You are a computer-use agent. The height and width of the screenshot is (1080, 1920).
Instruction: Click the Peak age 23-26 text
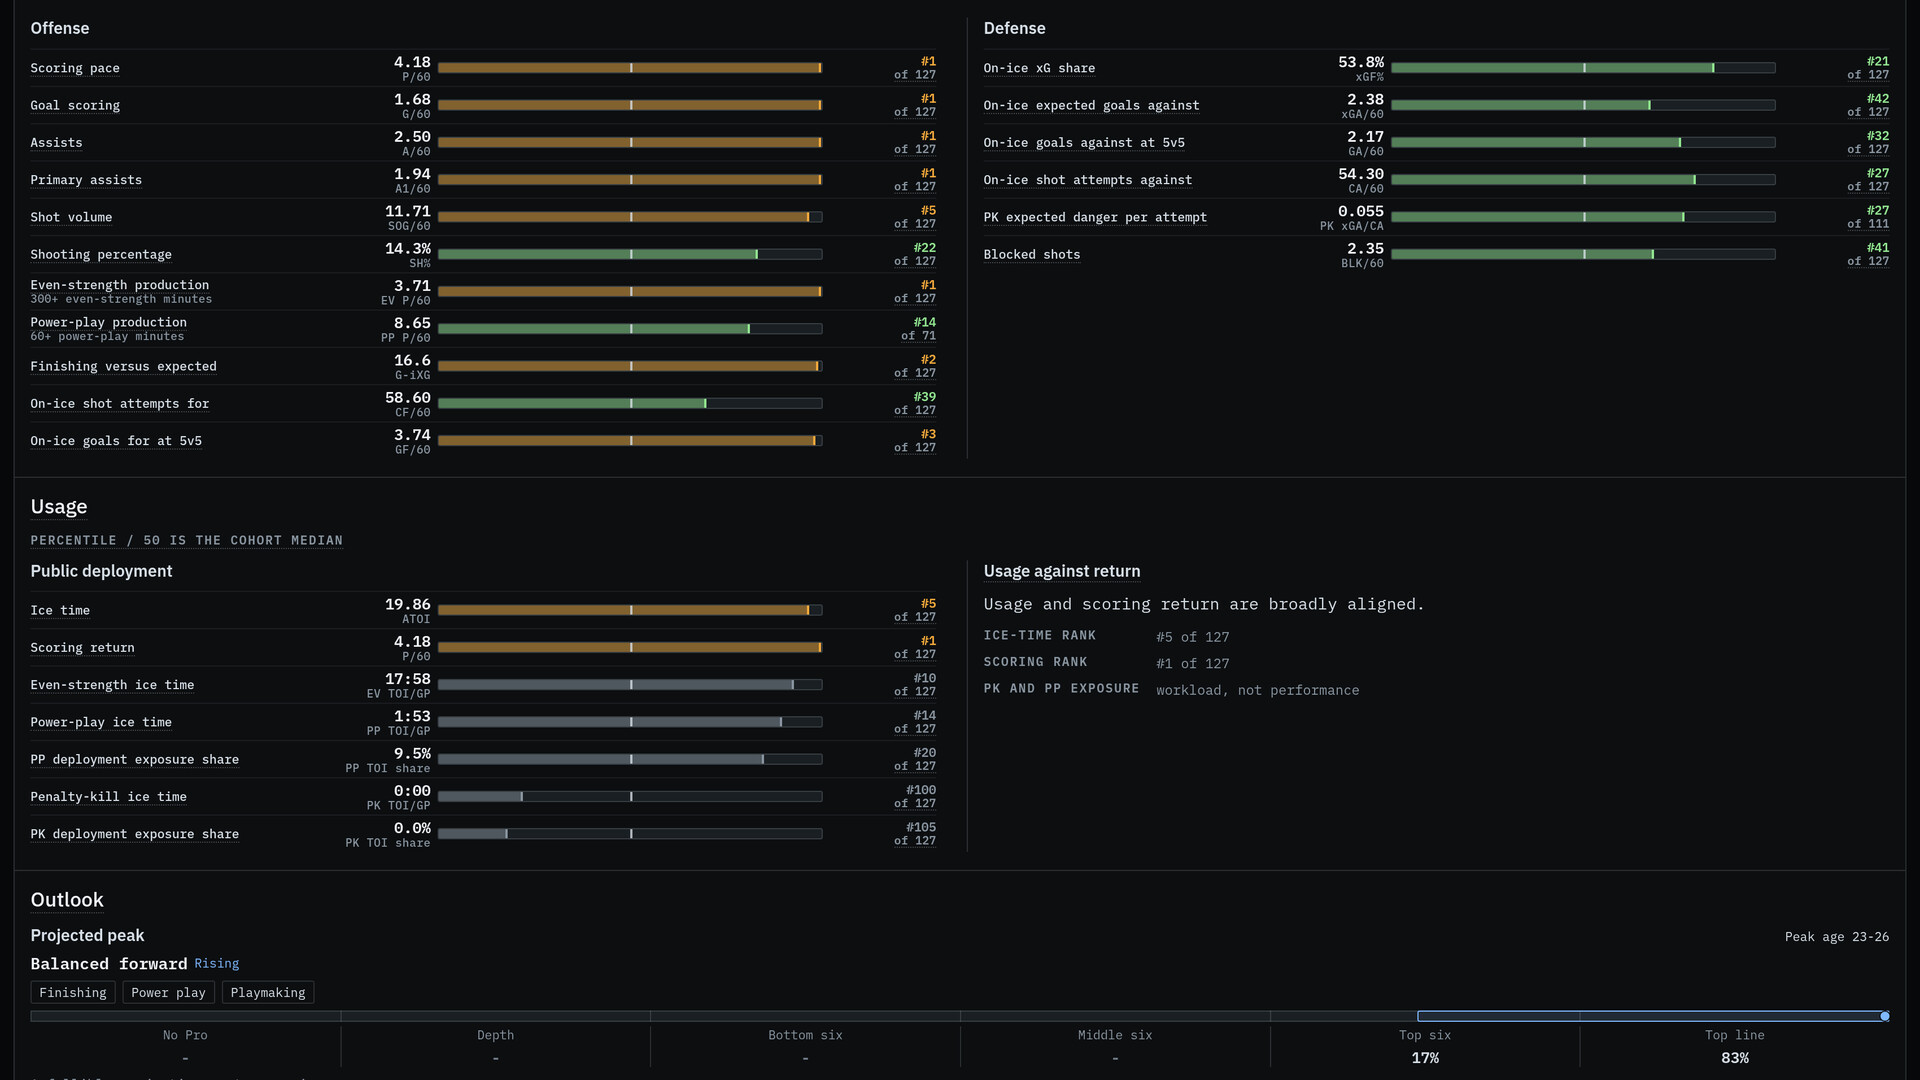click(1837, 937)
